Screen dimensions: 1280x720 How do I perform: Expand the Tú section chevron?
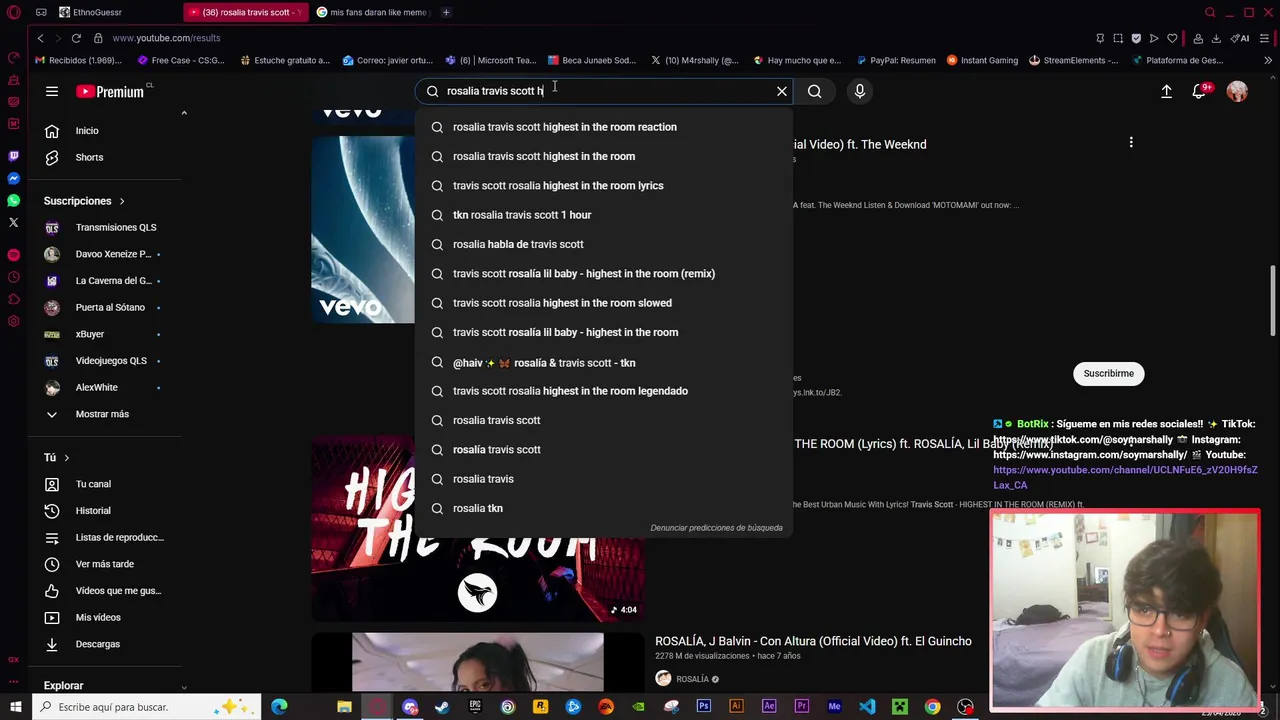pyautogui.click(x=66, y=458)
